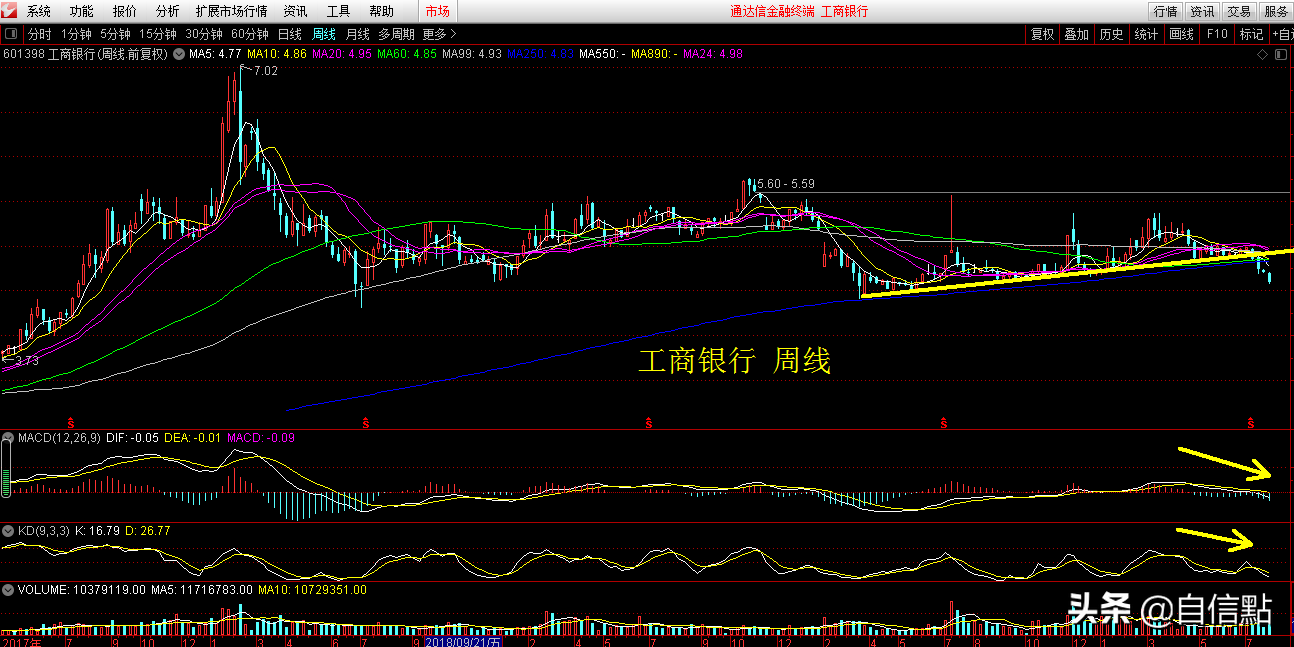Select the red 市场 tab
The height and width of the screenshot is (647, 1294).
click(x=438, y=11)
